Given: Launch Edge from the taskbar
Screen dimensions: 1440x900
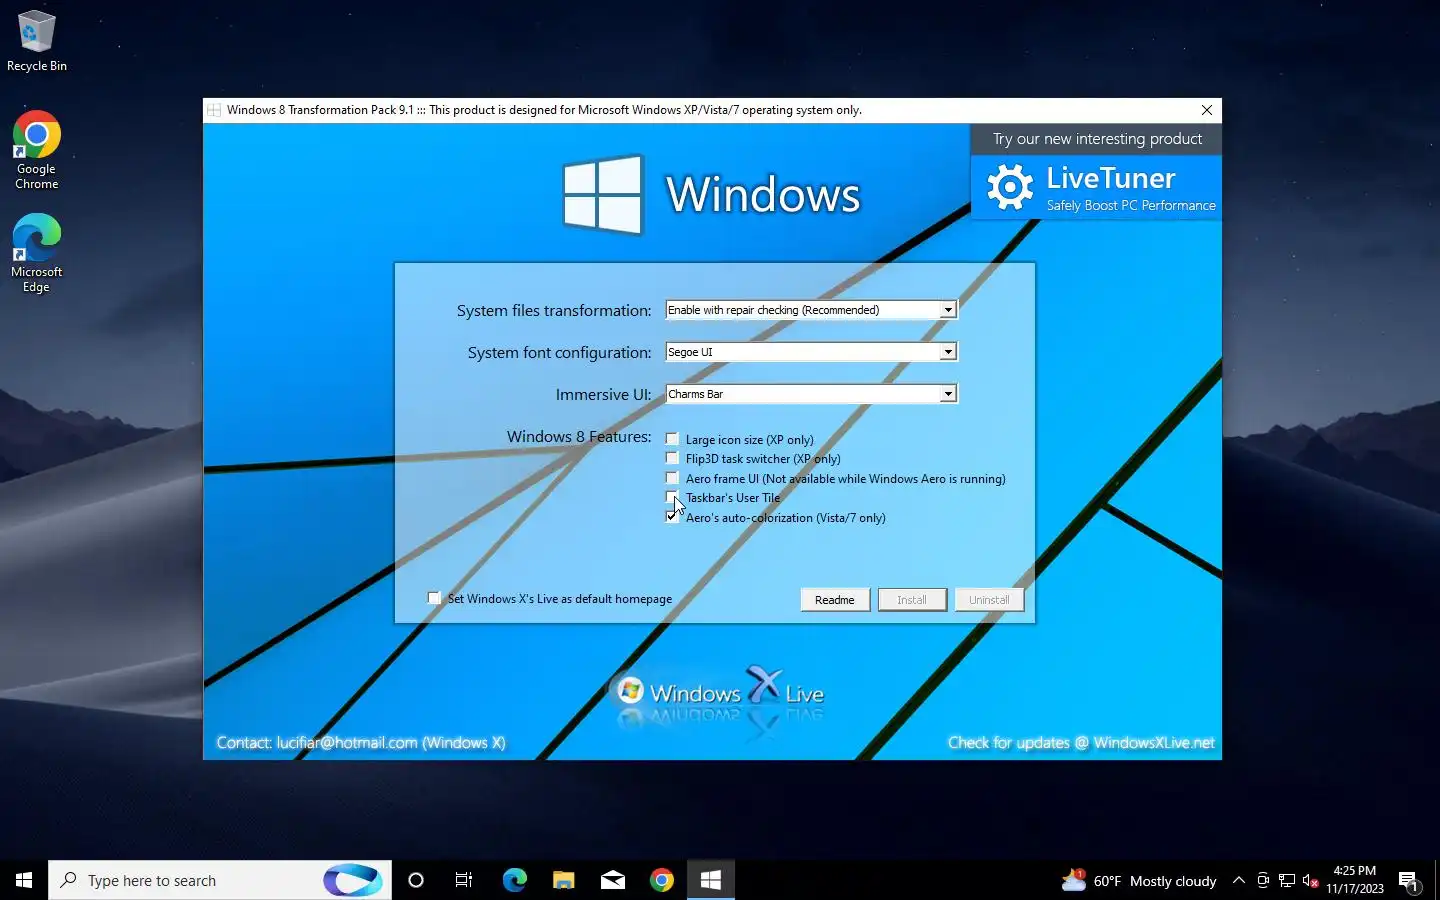Looking at the screenshot, I should pos(514,880).
